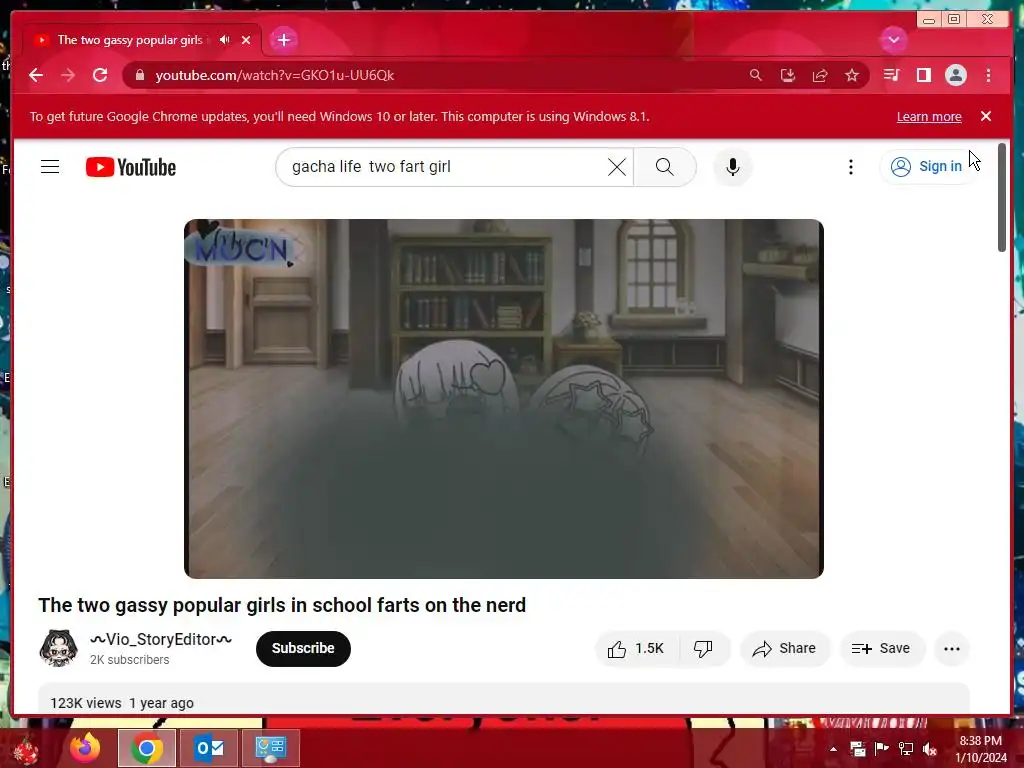Click the muted volume tray icon
This screenshot has height=768, width=1024.
click(x=929, y=748)
